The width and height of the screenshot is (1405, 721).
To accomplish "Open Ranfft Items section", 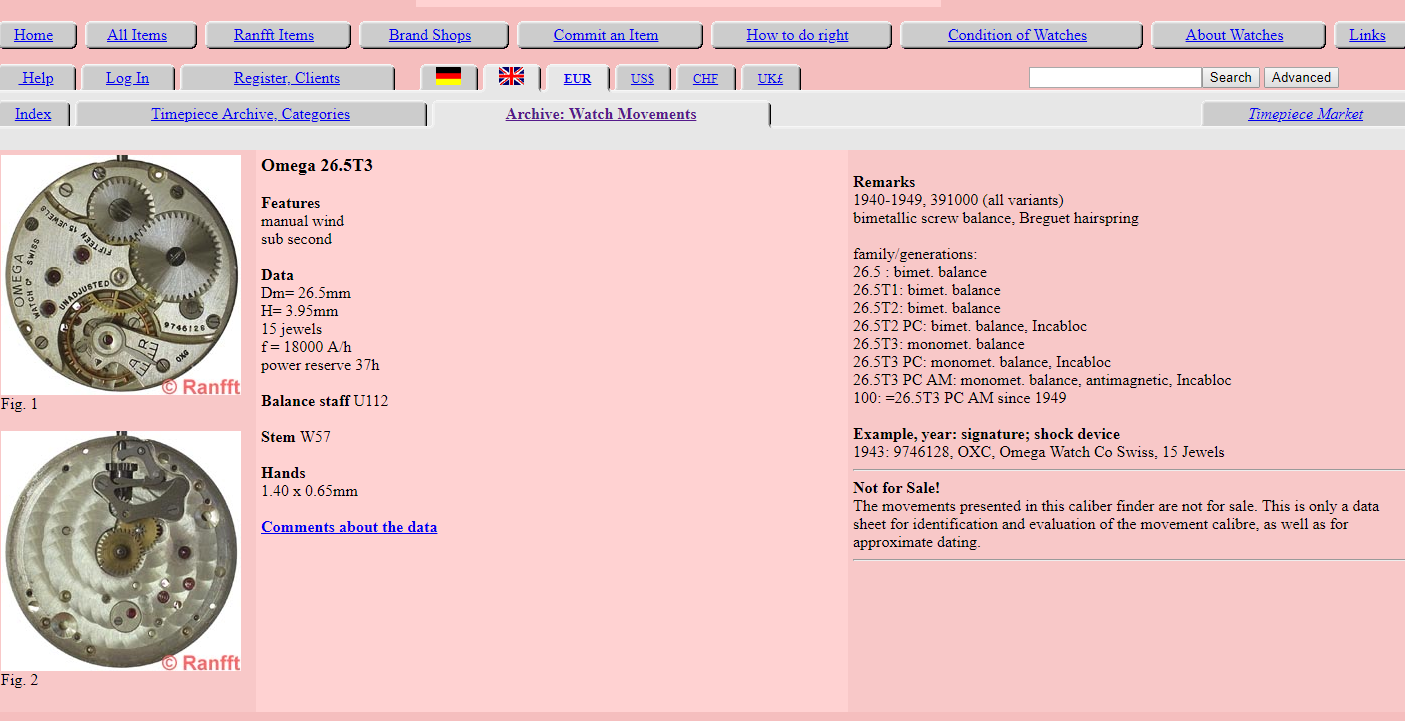I will (x=274, y=35).
